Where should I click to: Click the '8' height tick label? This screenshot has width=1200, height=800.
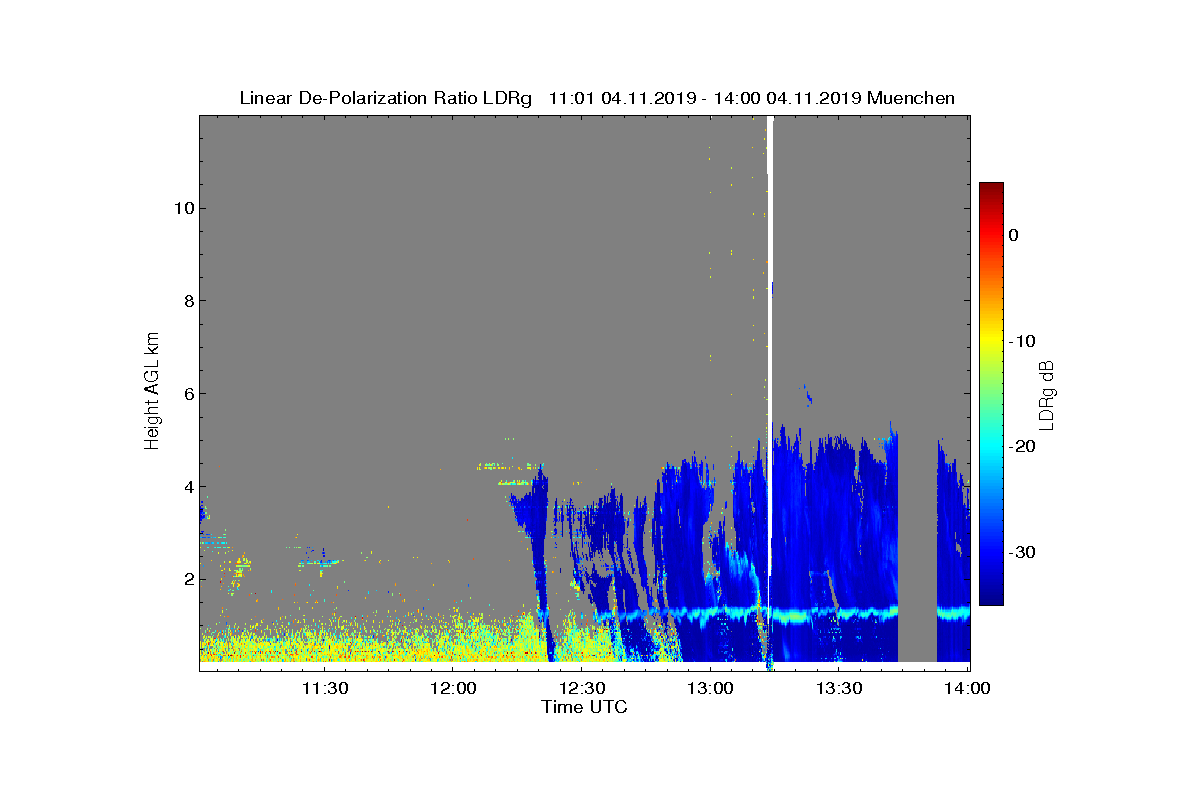(x=187, y=301)
